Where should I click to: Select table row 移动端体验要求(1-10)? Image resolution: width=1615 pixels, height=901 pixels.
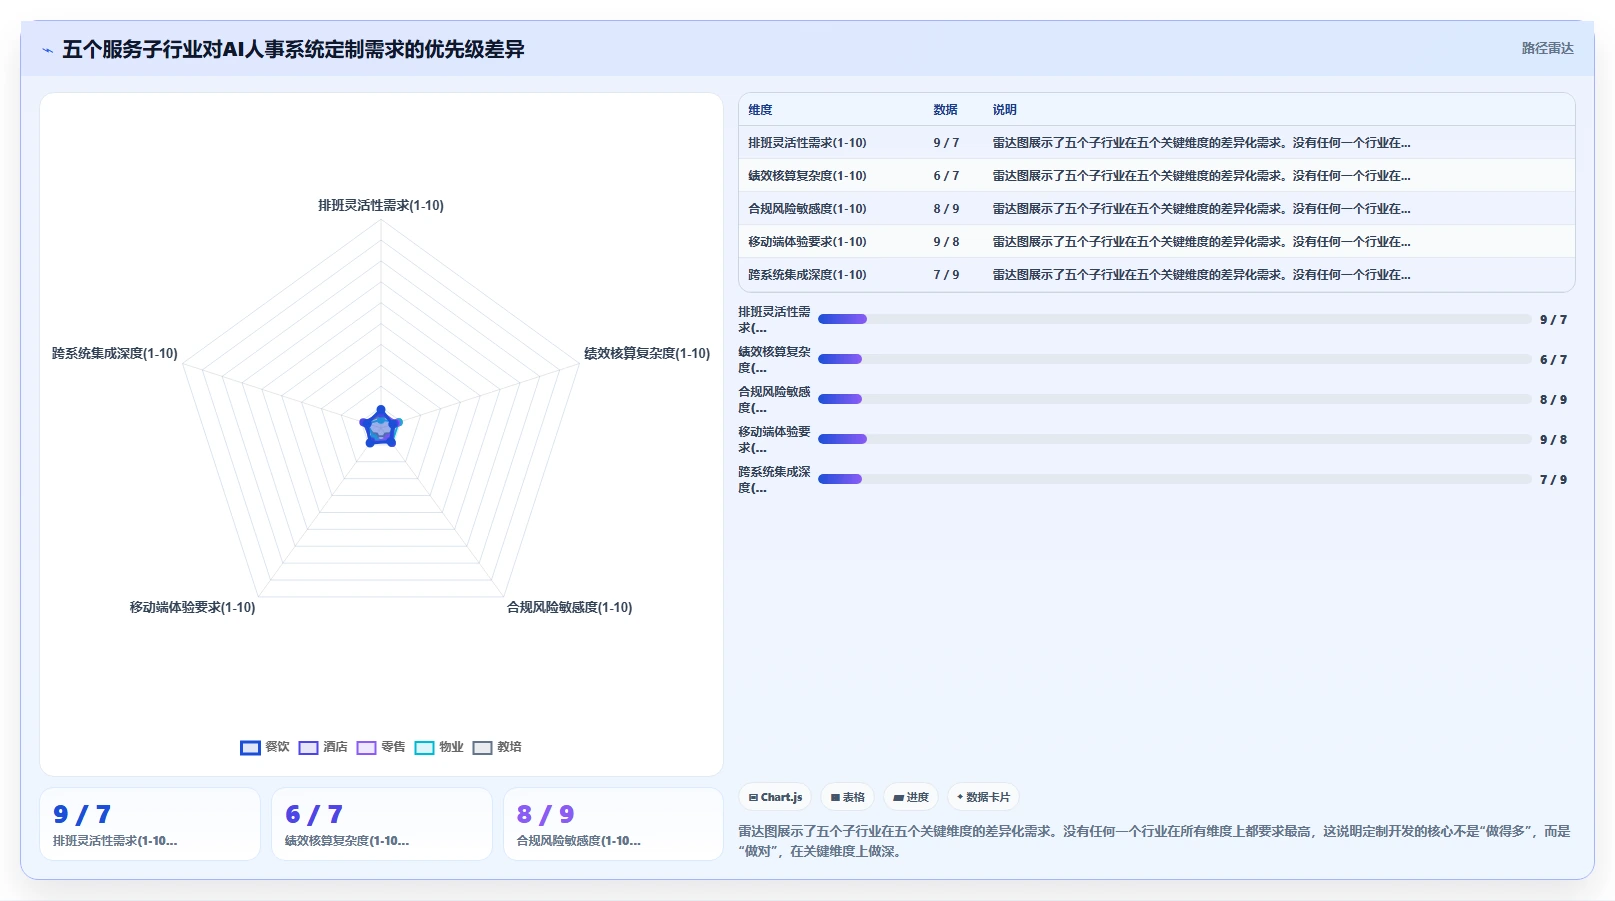click(x=1156, y=242)
